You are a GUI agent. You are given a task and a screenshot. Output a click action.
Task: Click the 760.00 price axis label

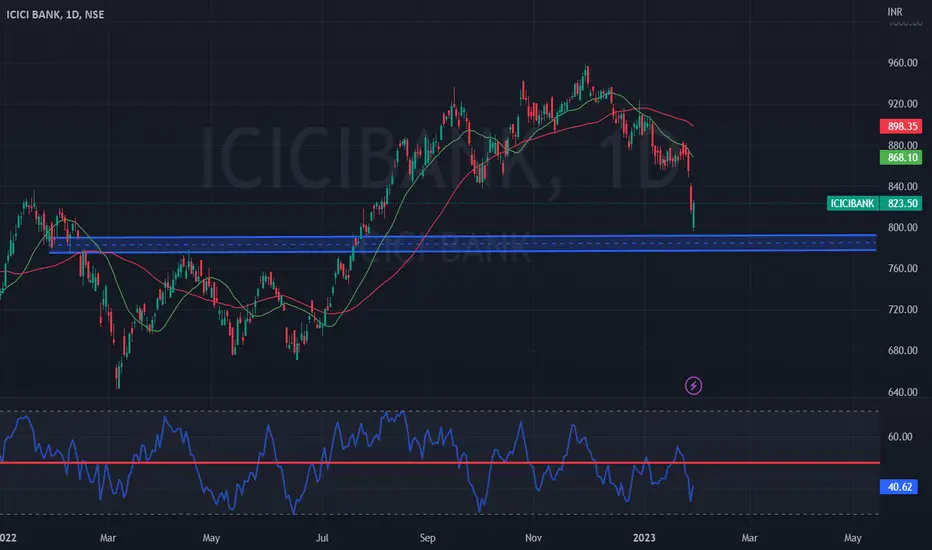[902, 269]
